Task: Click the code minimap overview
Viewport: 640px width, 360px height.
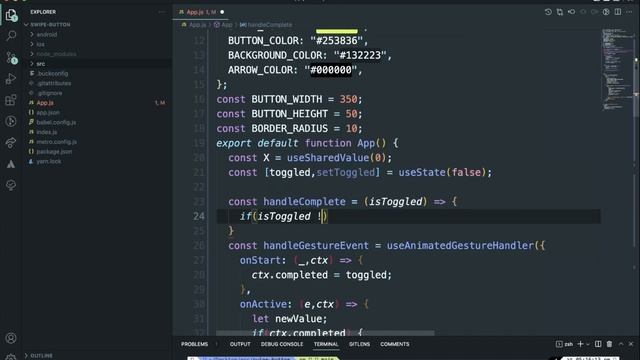Action: tap(616, 69)
